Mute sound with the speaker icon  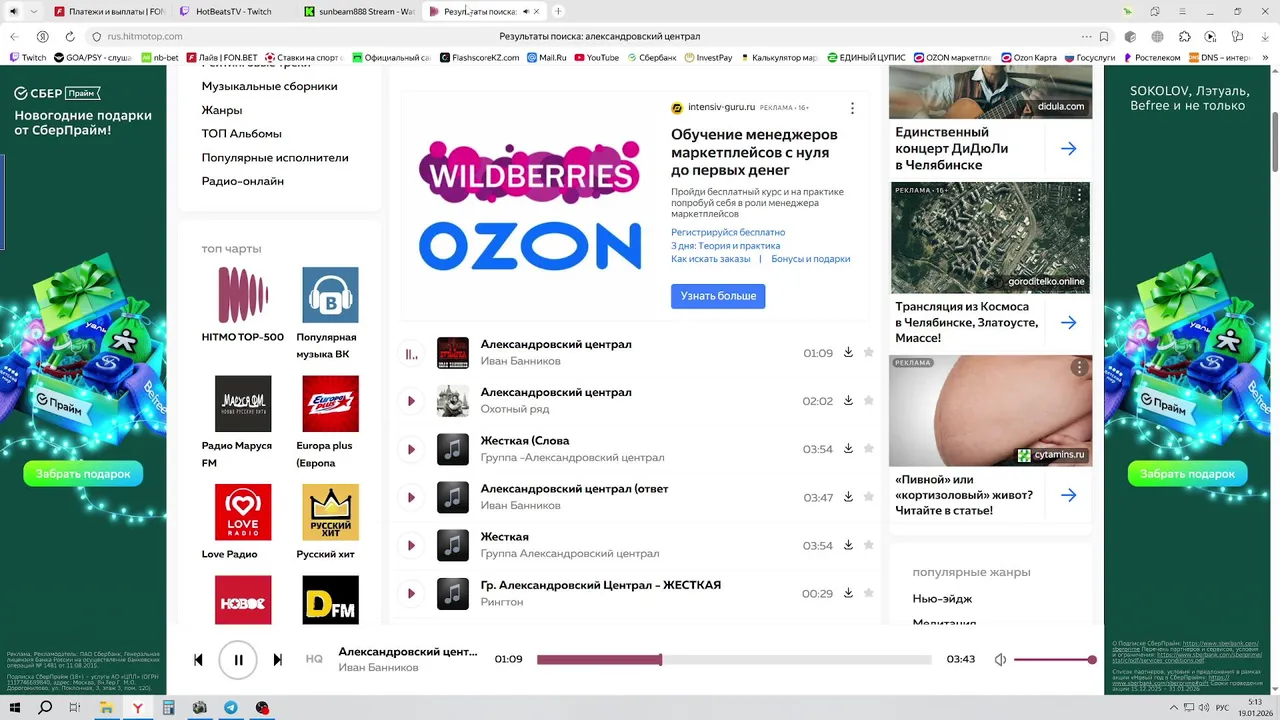pos(1000,660)
